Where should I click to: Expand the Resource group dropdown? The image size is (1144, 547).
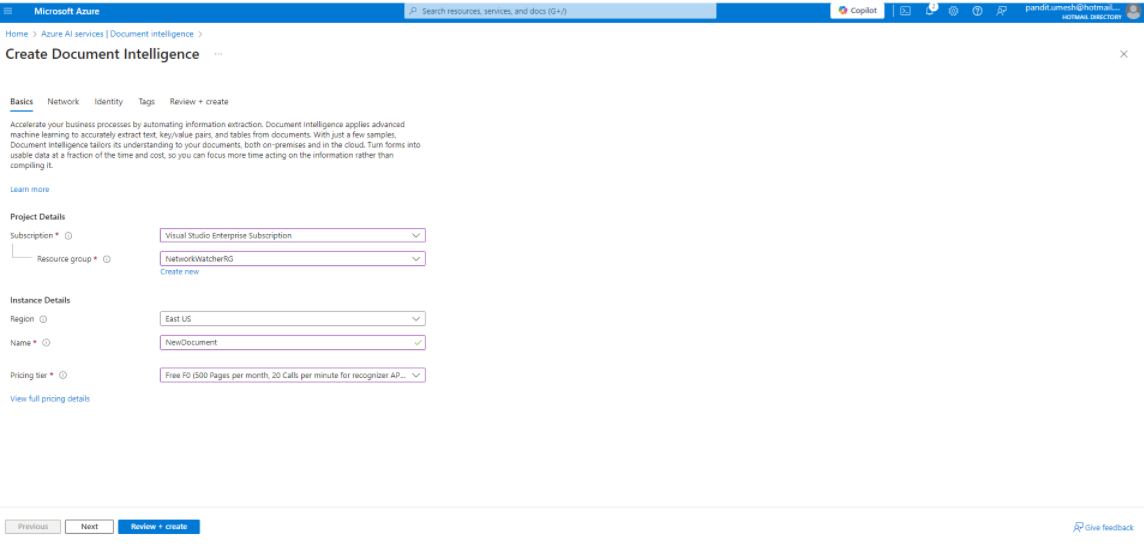click(x=293, y=259)
